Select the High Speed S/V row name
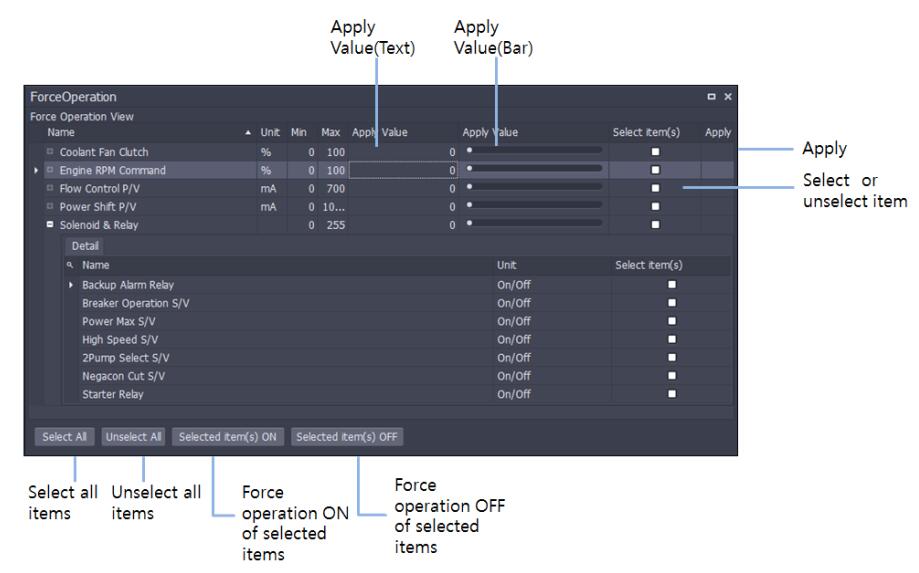Viewport: 919px width, 573px height. [x=120, y=339]
